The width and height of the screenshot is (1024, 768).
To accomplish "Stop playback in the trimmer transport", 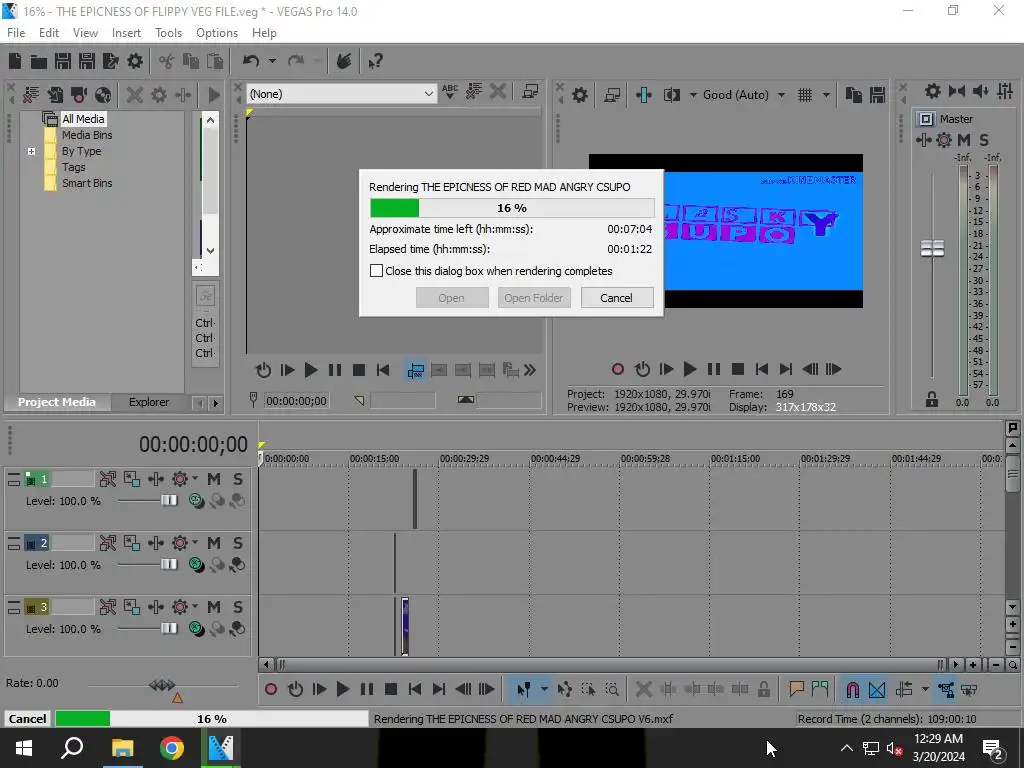I will pyautogui.click(x=359, y=370).
